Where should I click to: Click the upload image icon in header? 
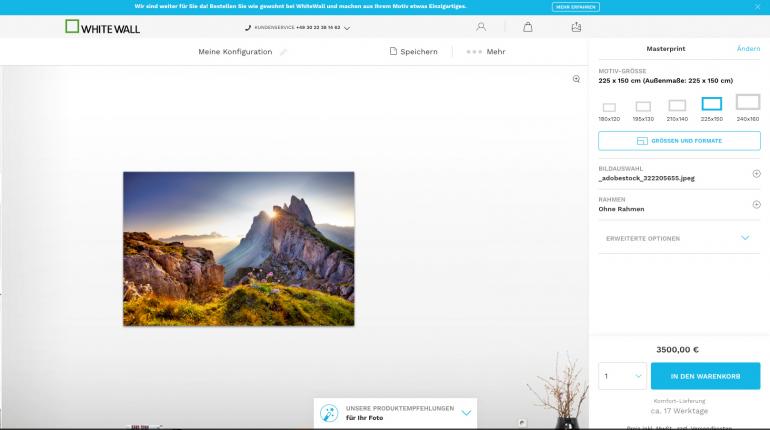[576, 27]
